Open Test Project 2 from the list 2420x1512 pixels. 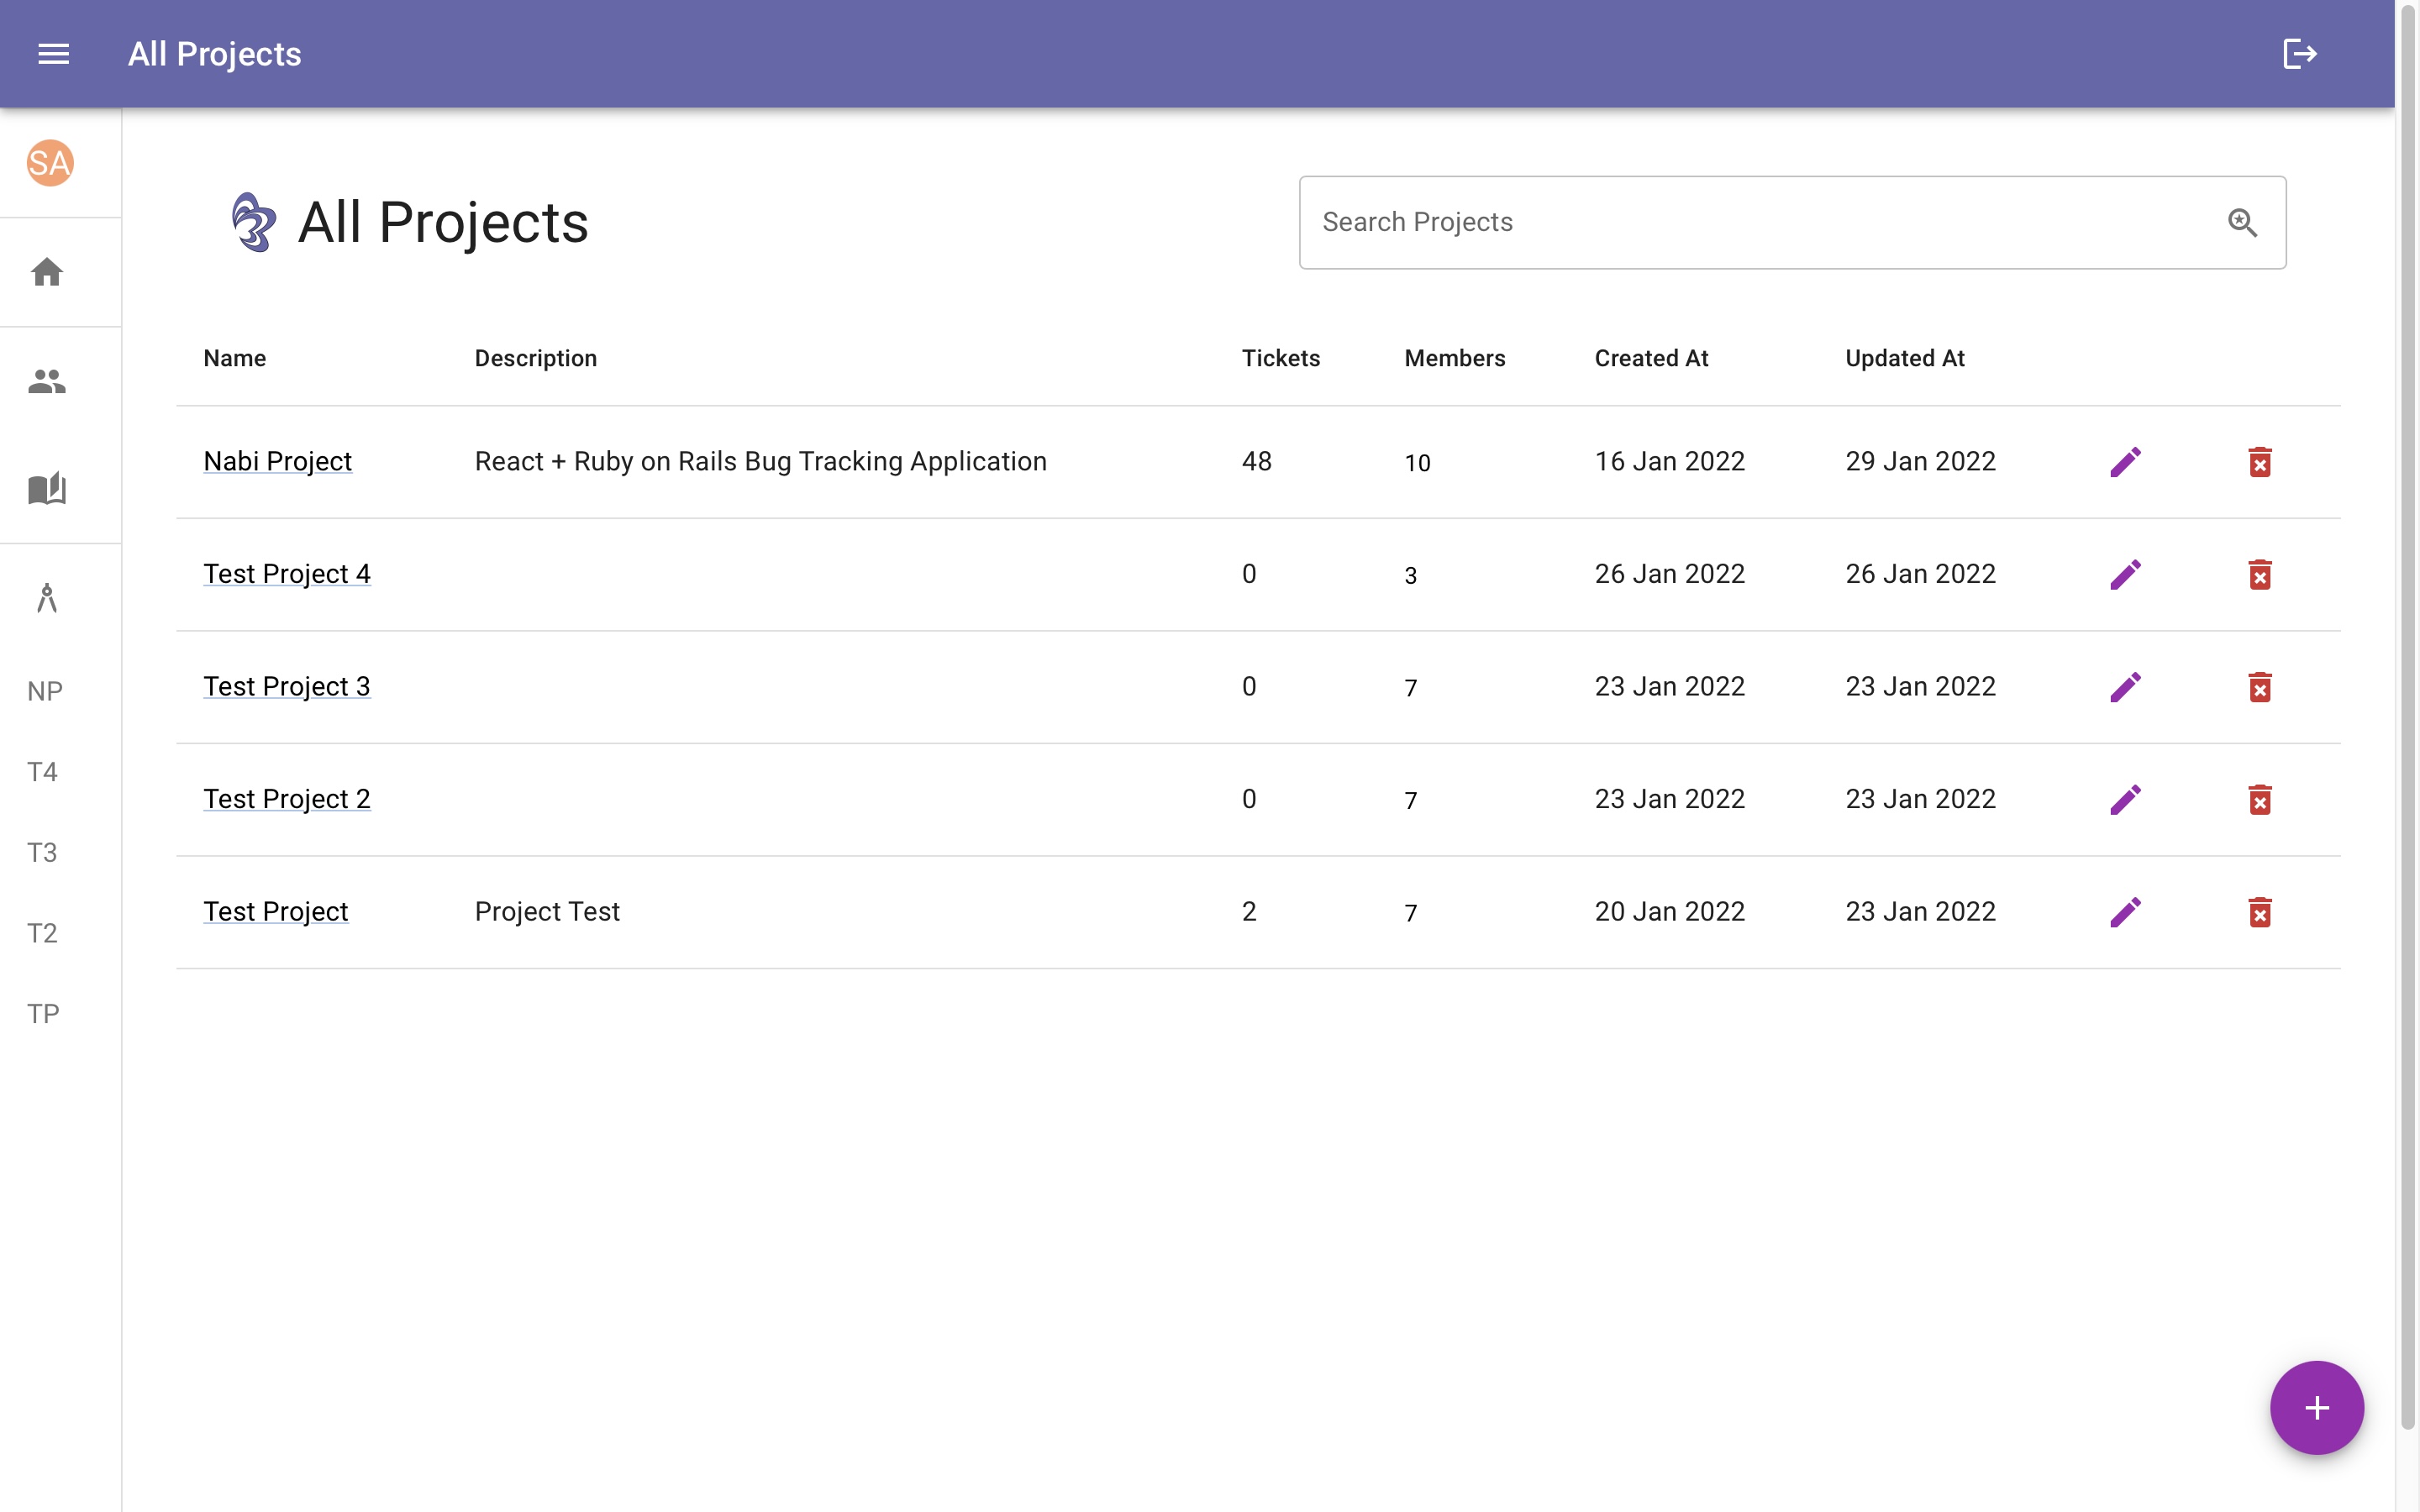pos(287,798)
